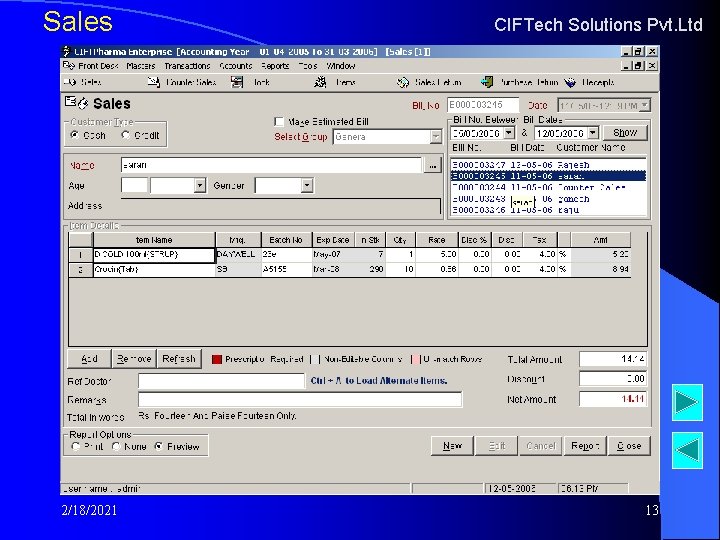720x540 pixels.
Task: Click the Refresh button
Action: point(179,359)
